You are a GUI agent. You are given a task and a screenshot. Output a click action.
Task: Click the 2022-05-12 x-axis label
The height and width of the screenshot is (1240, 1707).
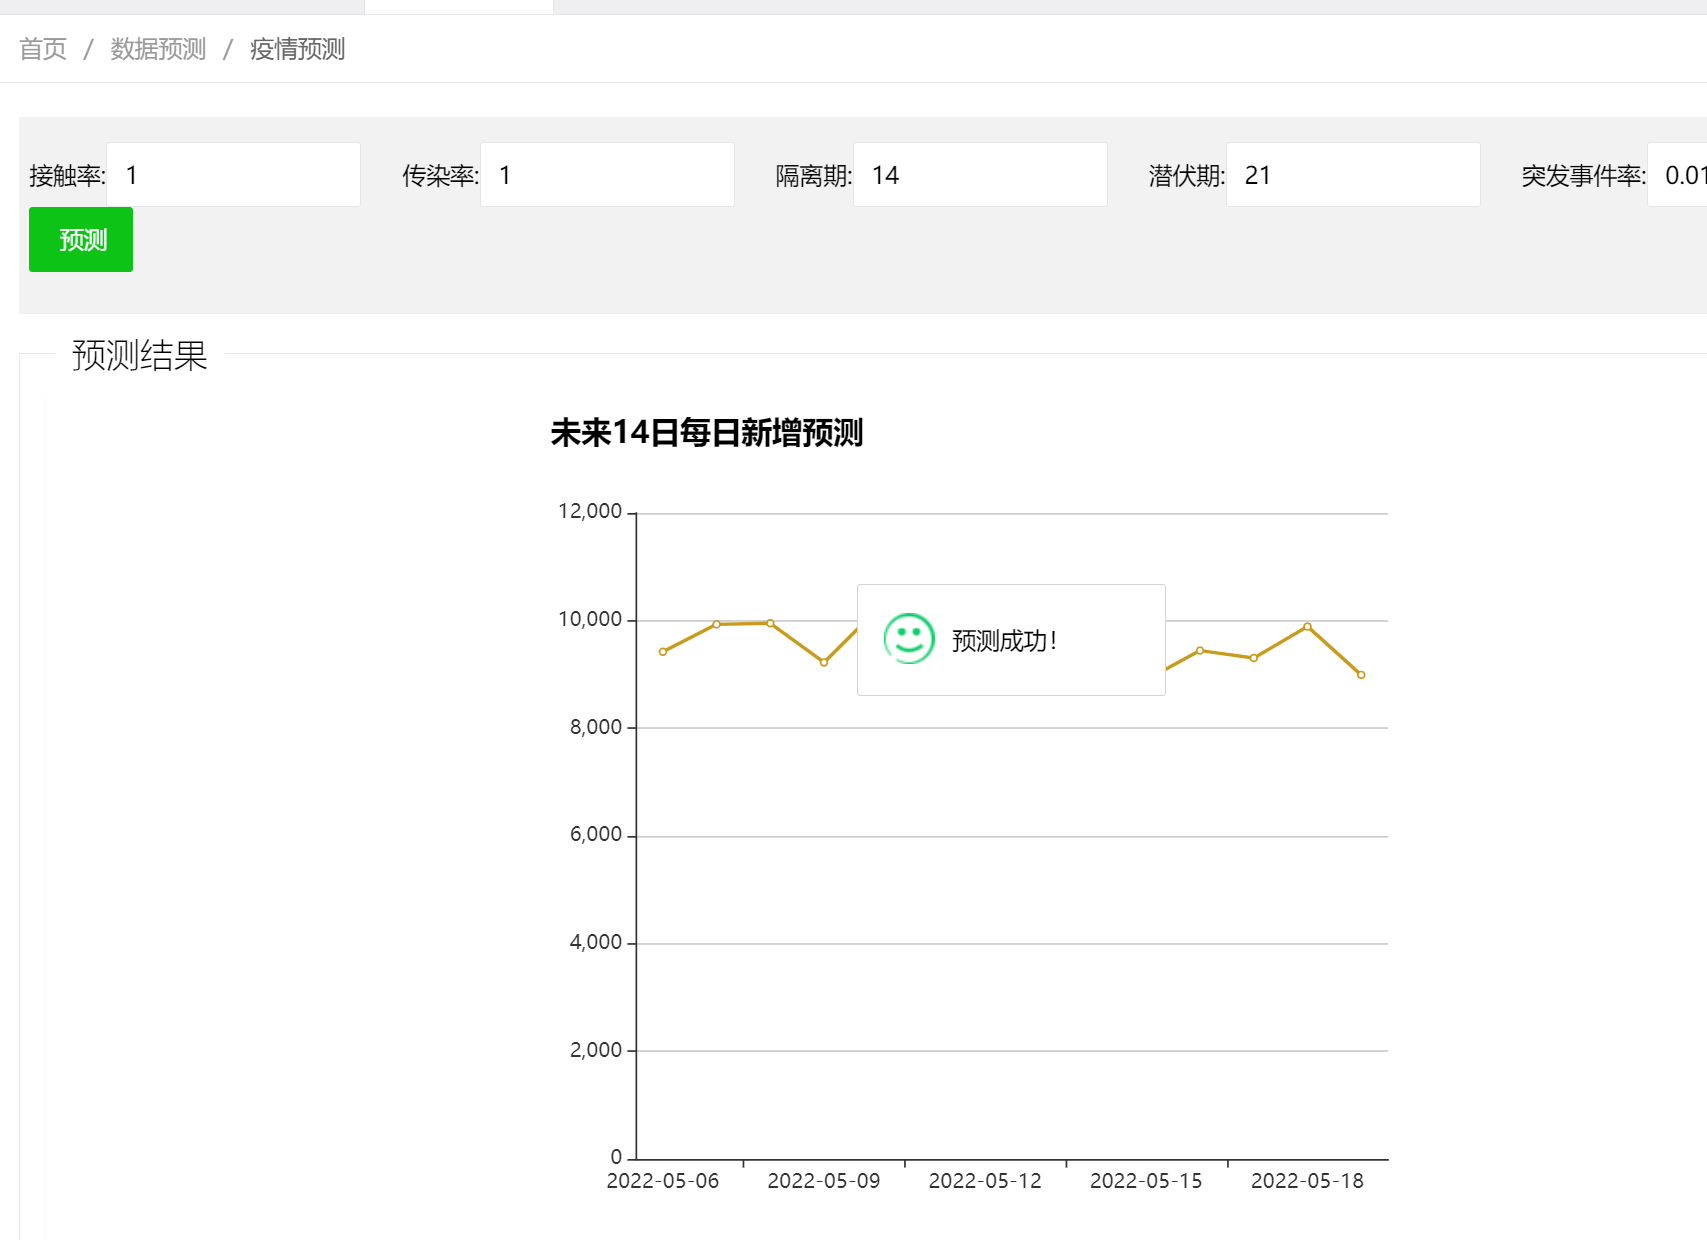985,1181
